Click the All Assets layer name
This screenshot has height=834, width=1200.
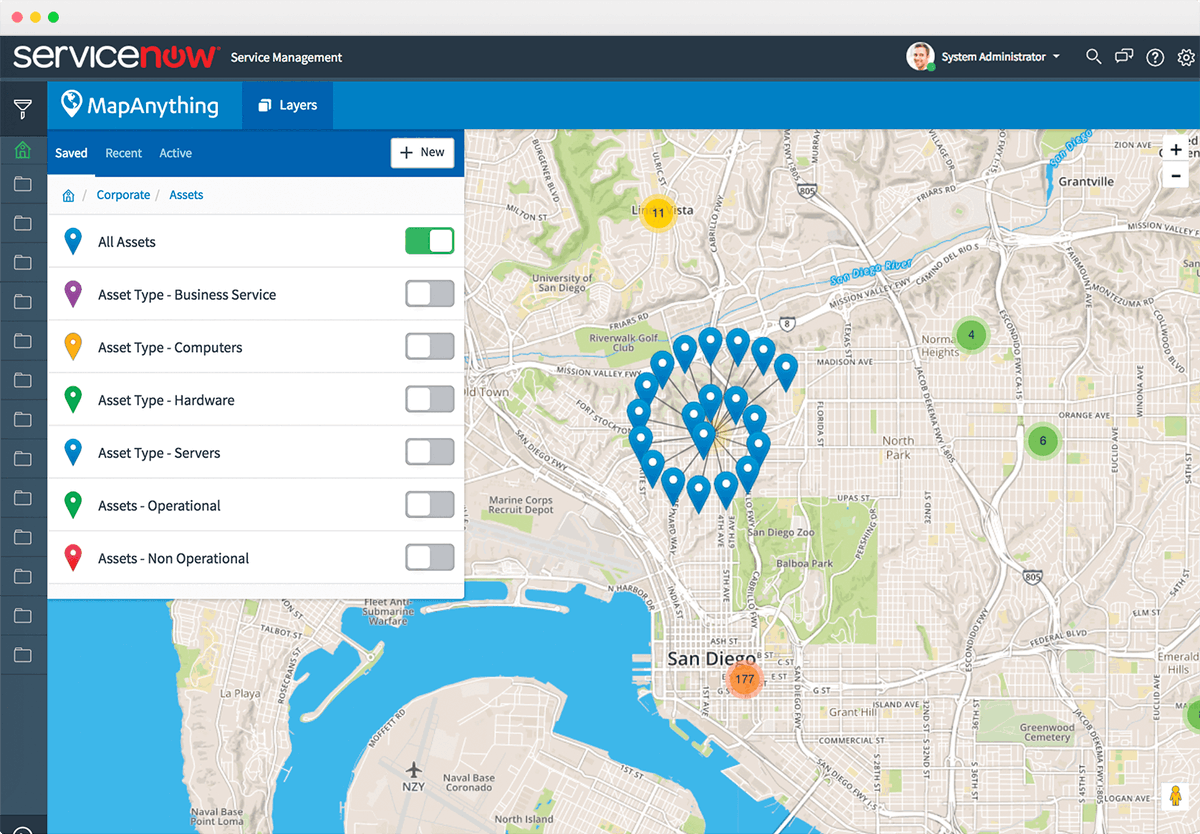pyautogui.click(x=127, y=242)
